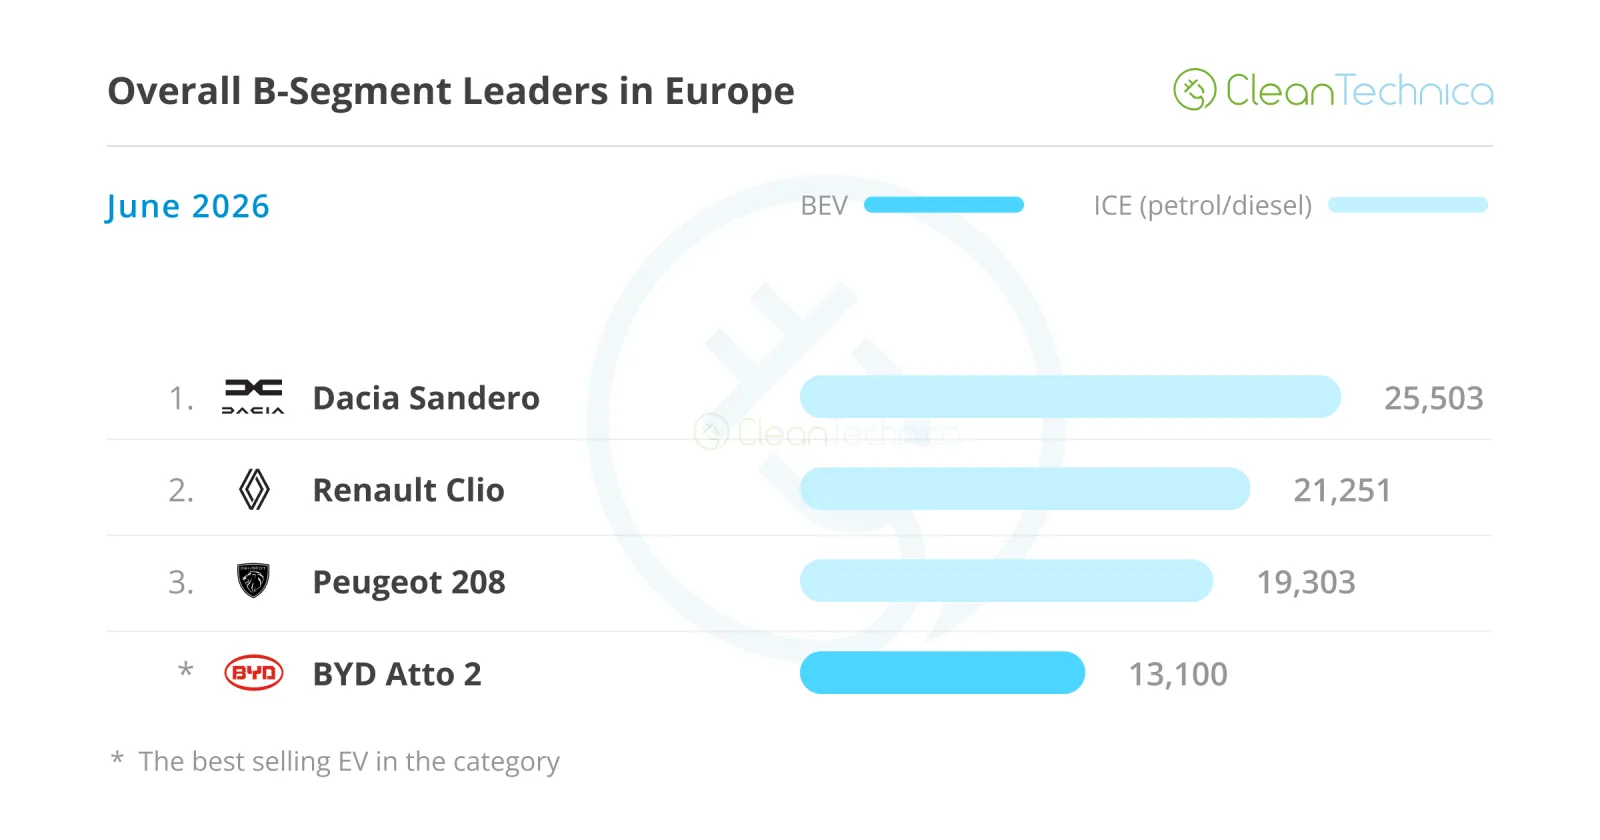Select the Dacia Sandero model name
Image resolution: width=1600 pixels, height=840 pixels.
click(x=426, y=398)
